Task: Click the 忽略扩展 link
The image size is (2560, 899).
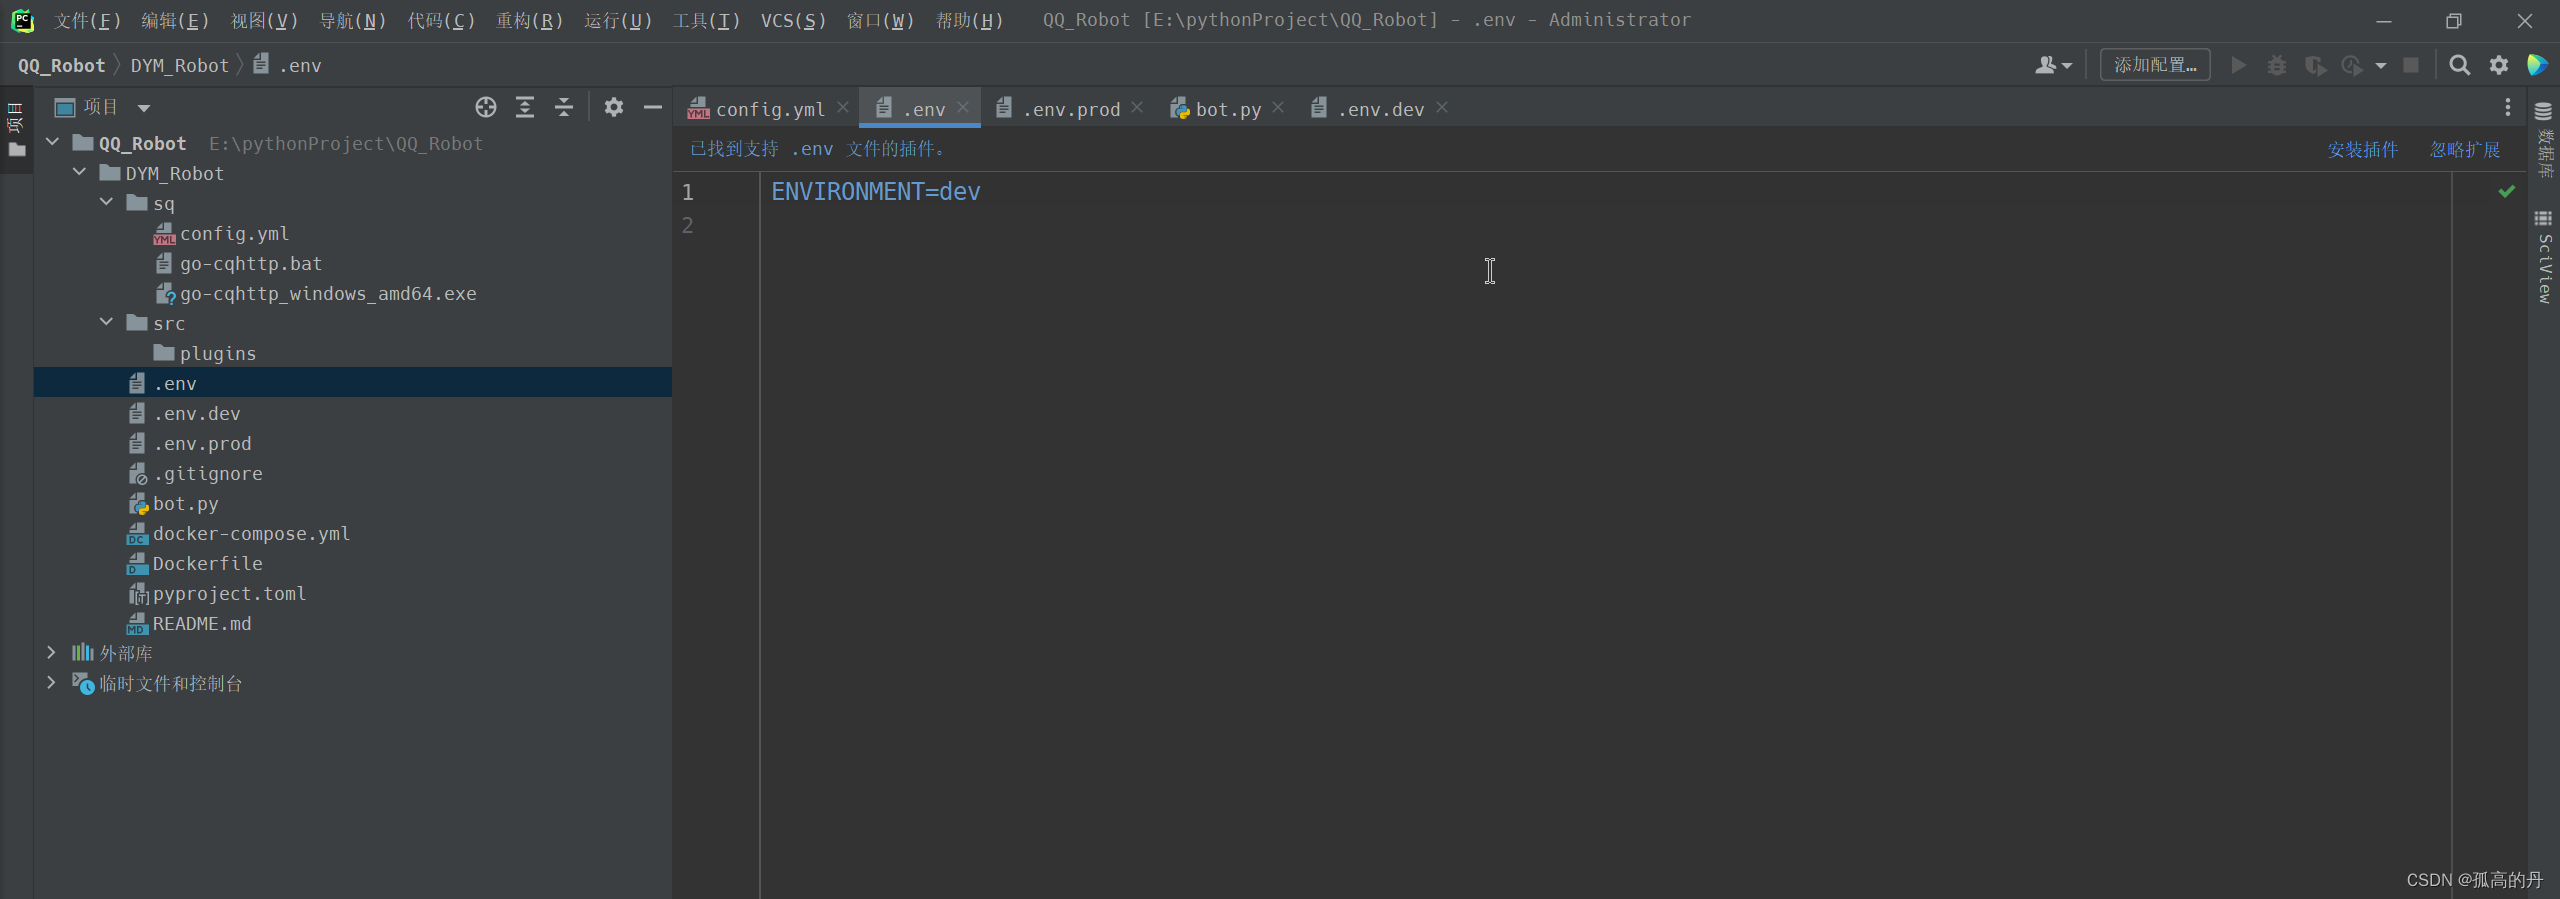Action: pyautogui.click(x=2465, y=150)
